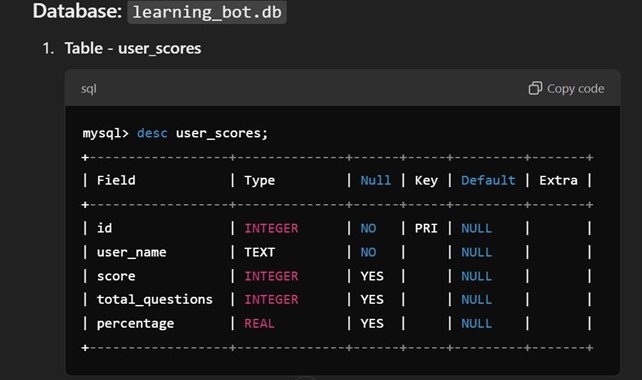642x380 pixels.
Task: Click INTEGER type in the id row
Action: point(271,228)
